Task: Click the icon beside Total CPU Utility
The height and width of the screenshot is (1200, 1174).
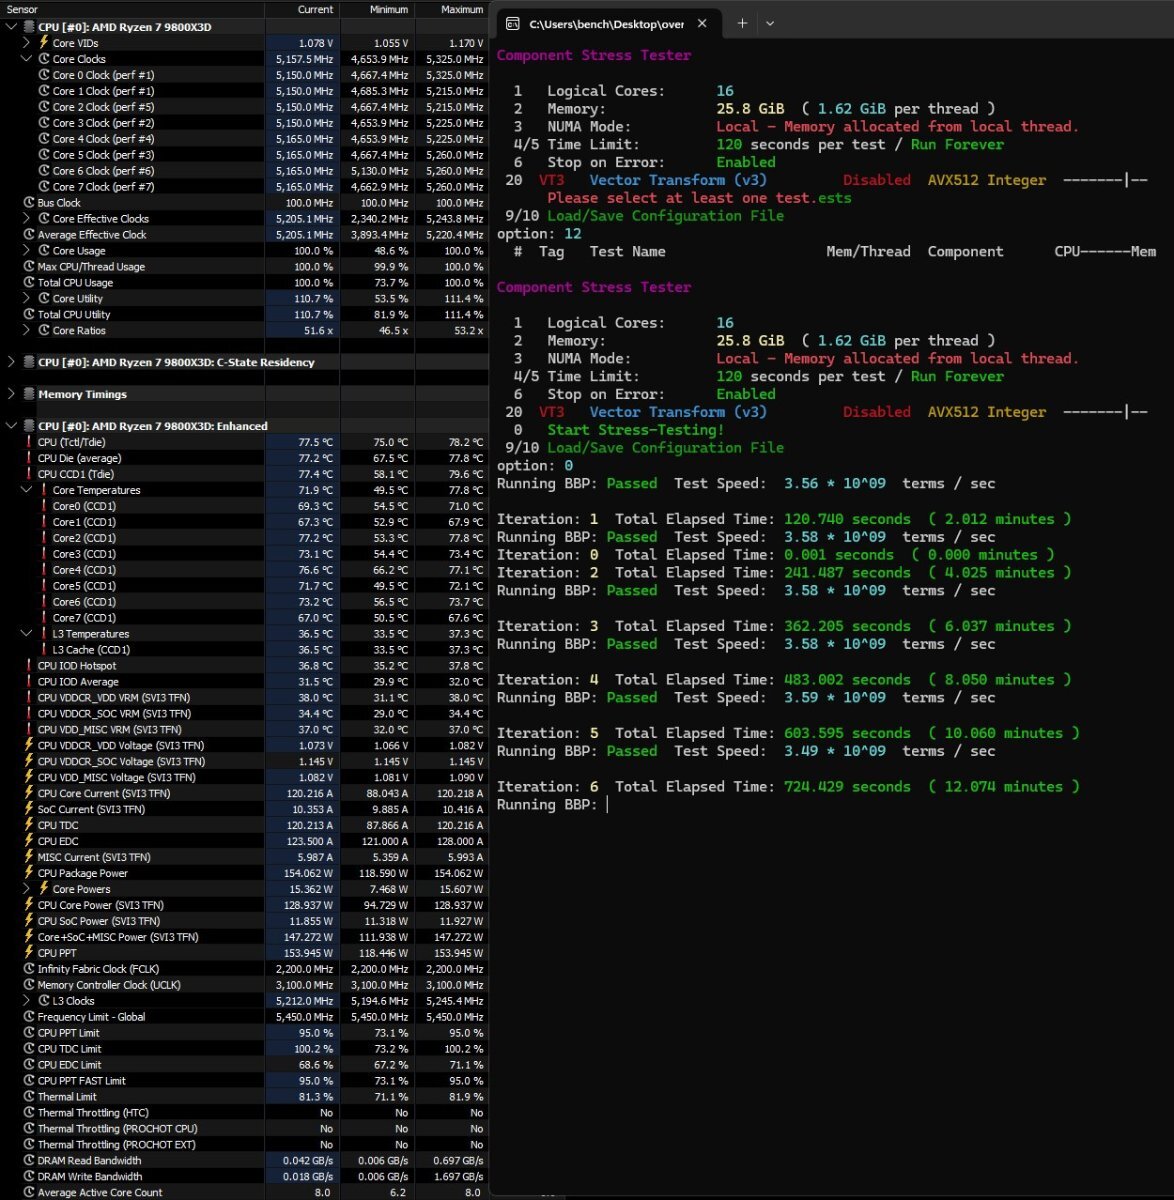Action: tap(29, 315)
